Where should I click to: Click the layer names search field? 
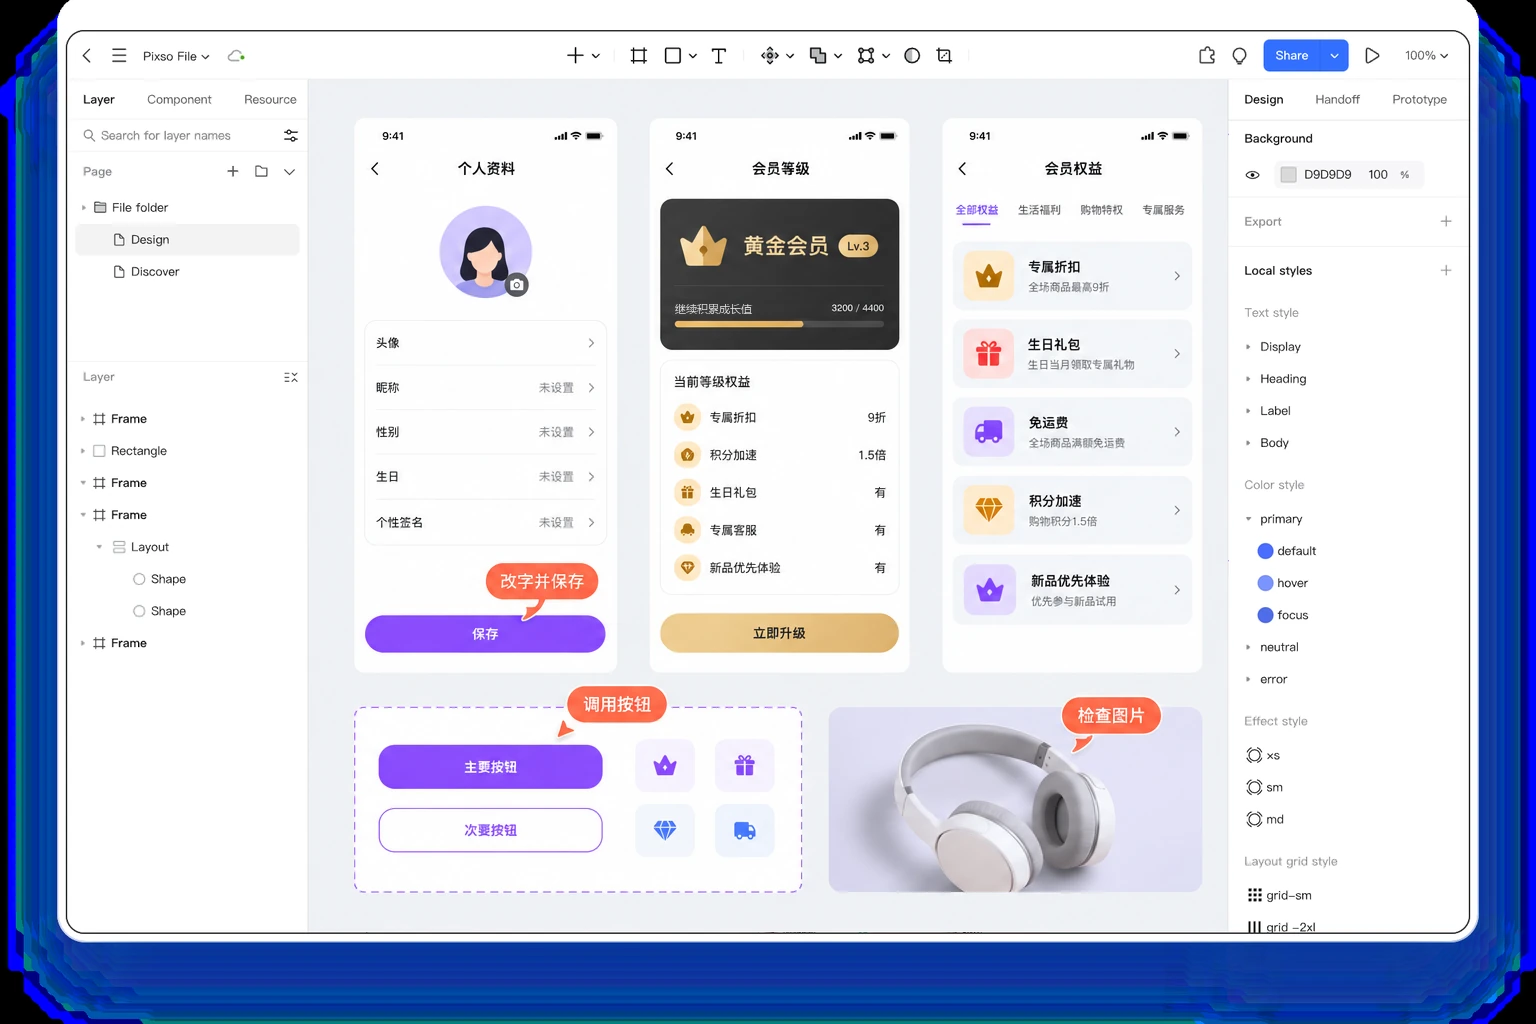pos(178,135)
